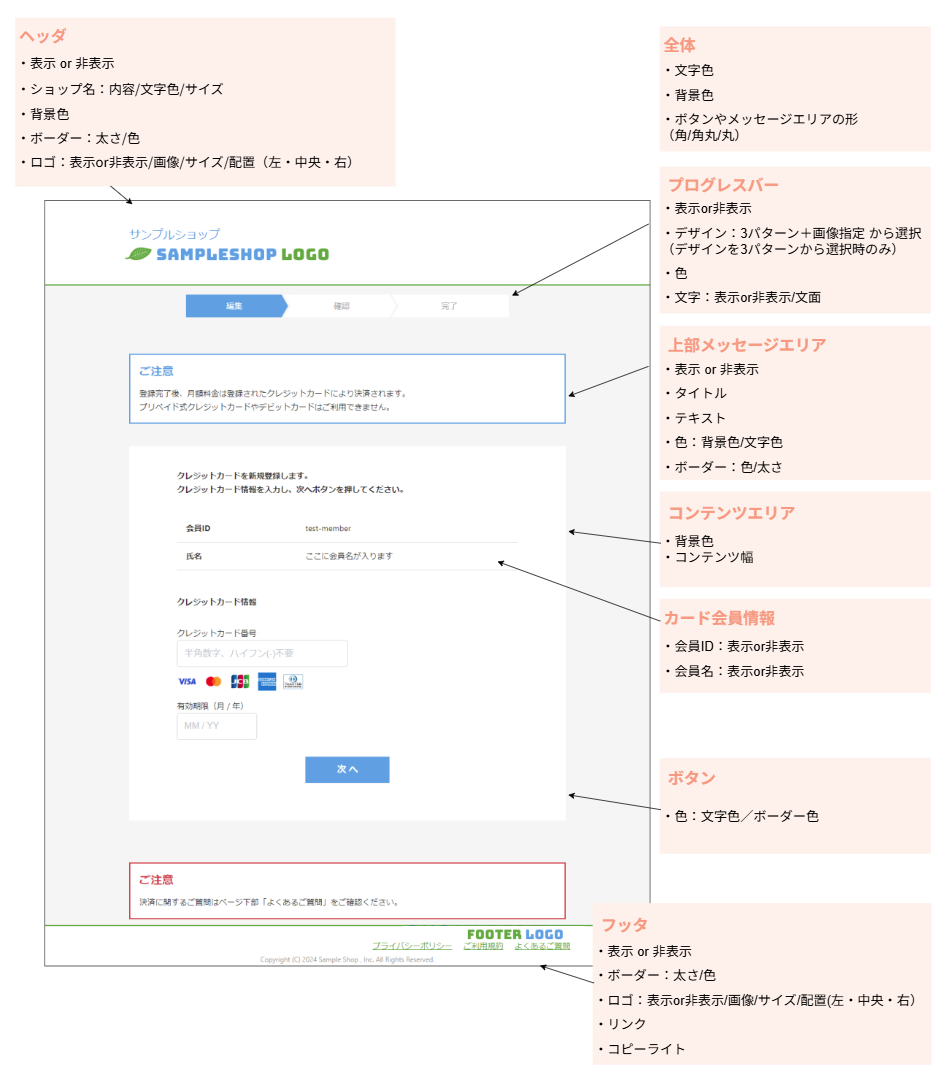Focus the MM / YY expiry field
The image size is (947, 1084).
pos(217,726)
